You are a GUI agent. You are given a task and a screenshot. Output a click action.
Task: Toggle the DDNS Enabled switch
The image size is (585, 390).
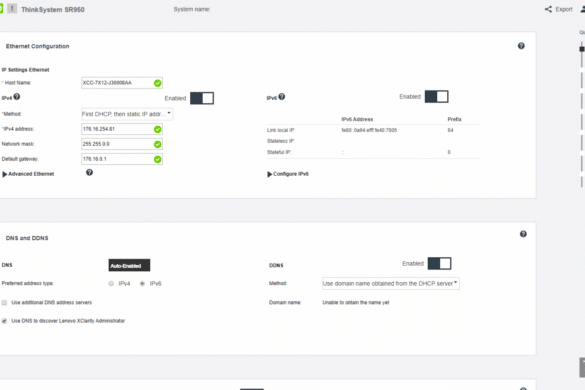pyautogui.click(x=439, y=263)
